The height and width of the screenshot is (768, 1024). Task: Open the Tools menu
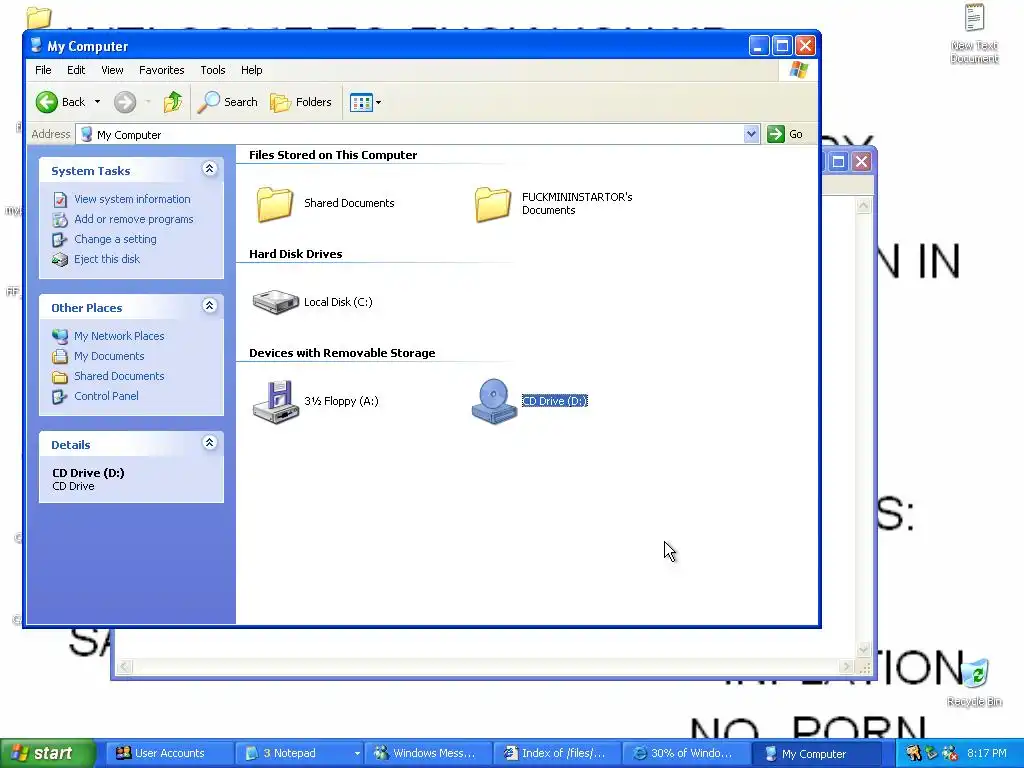[x=212, y=70]
